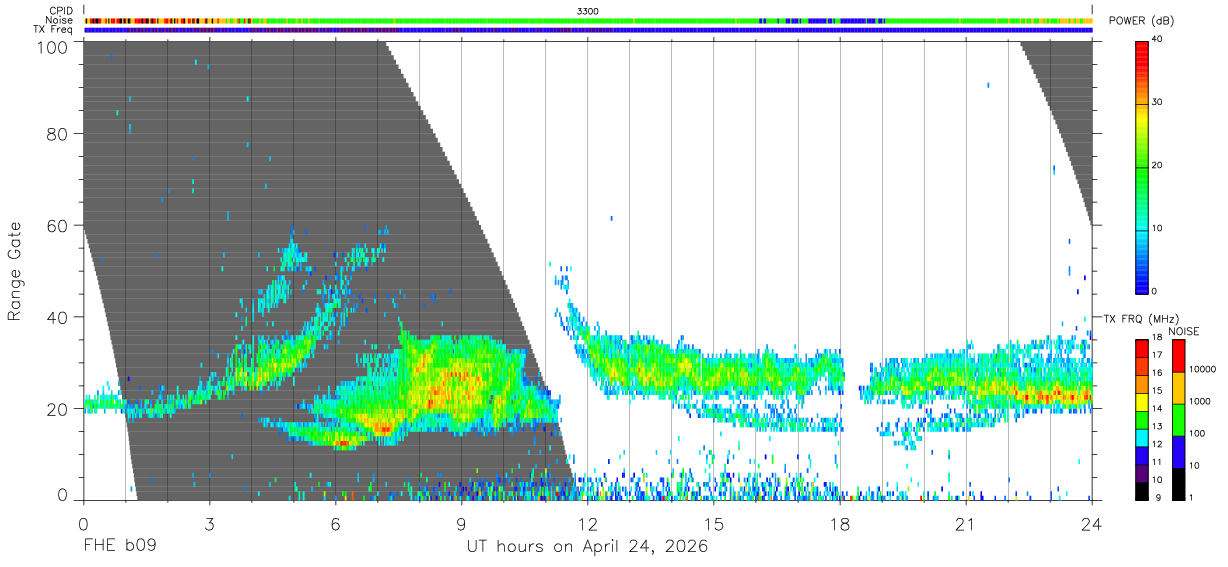The width and height of the screenshot is (1228, 567).
Task: Click the 24 hour tick on UT axis
Action: tap(1092, 522)
